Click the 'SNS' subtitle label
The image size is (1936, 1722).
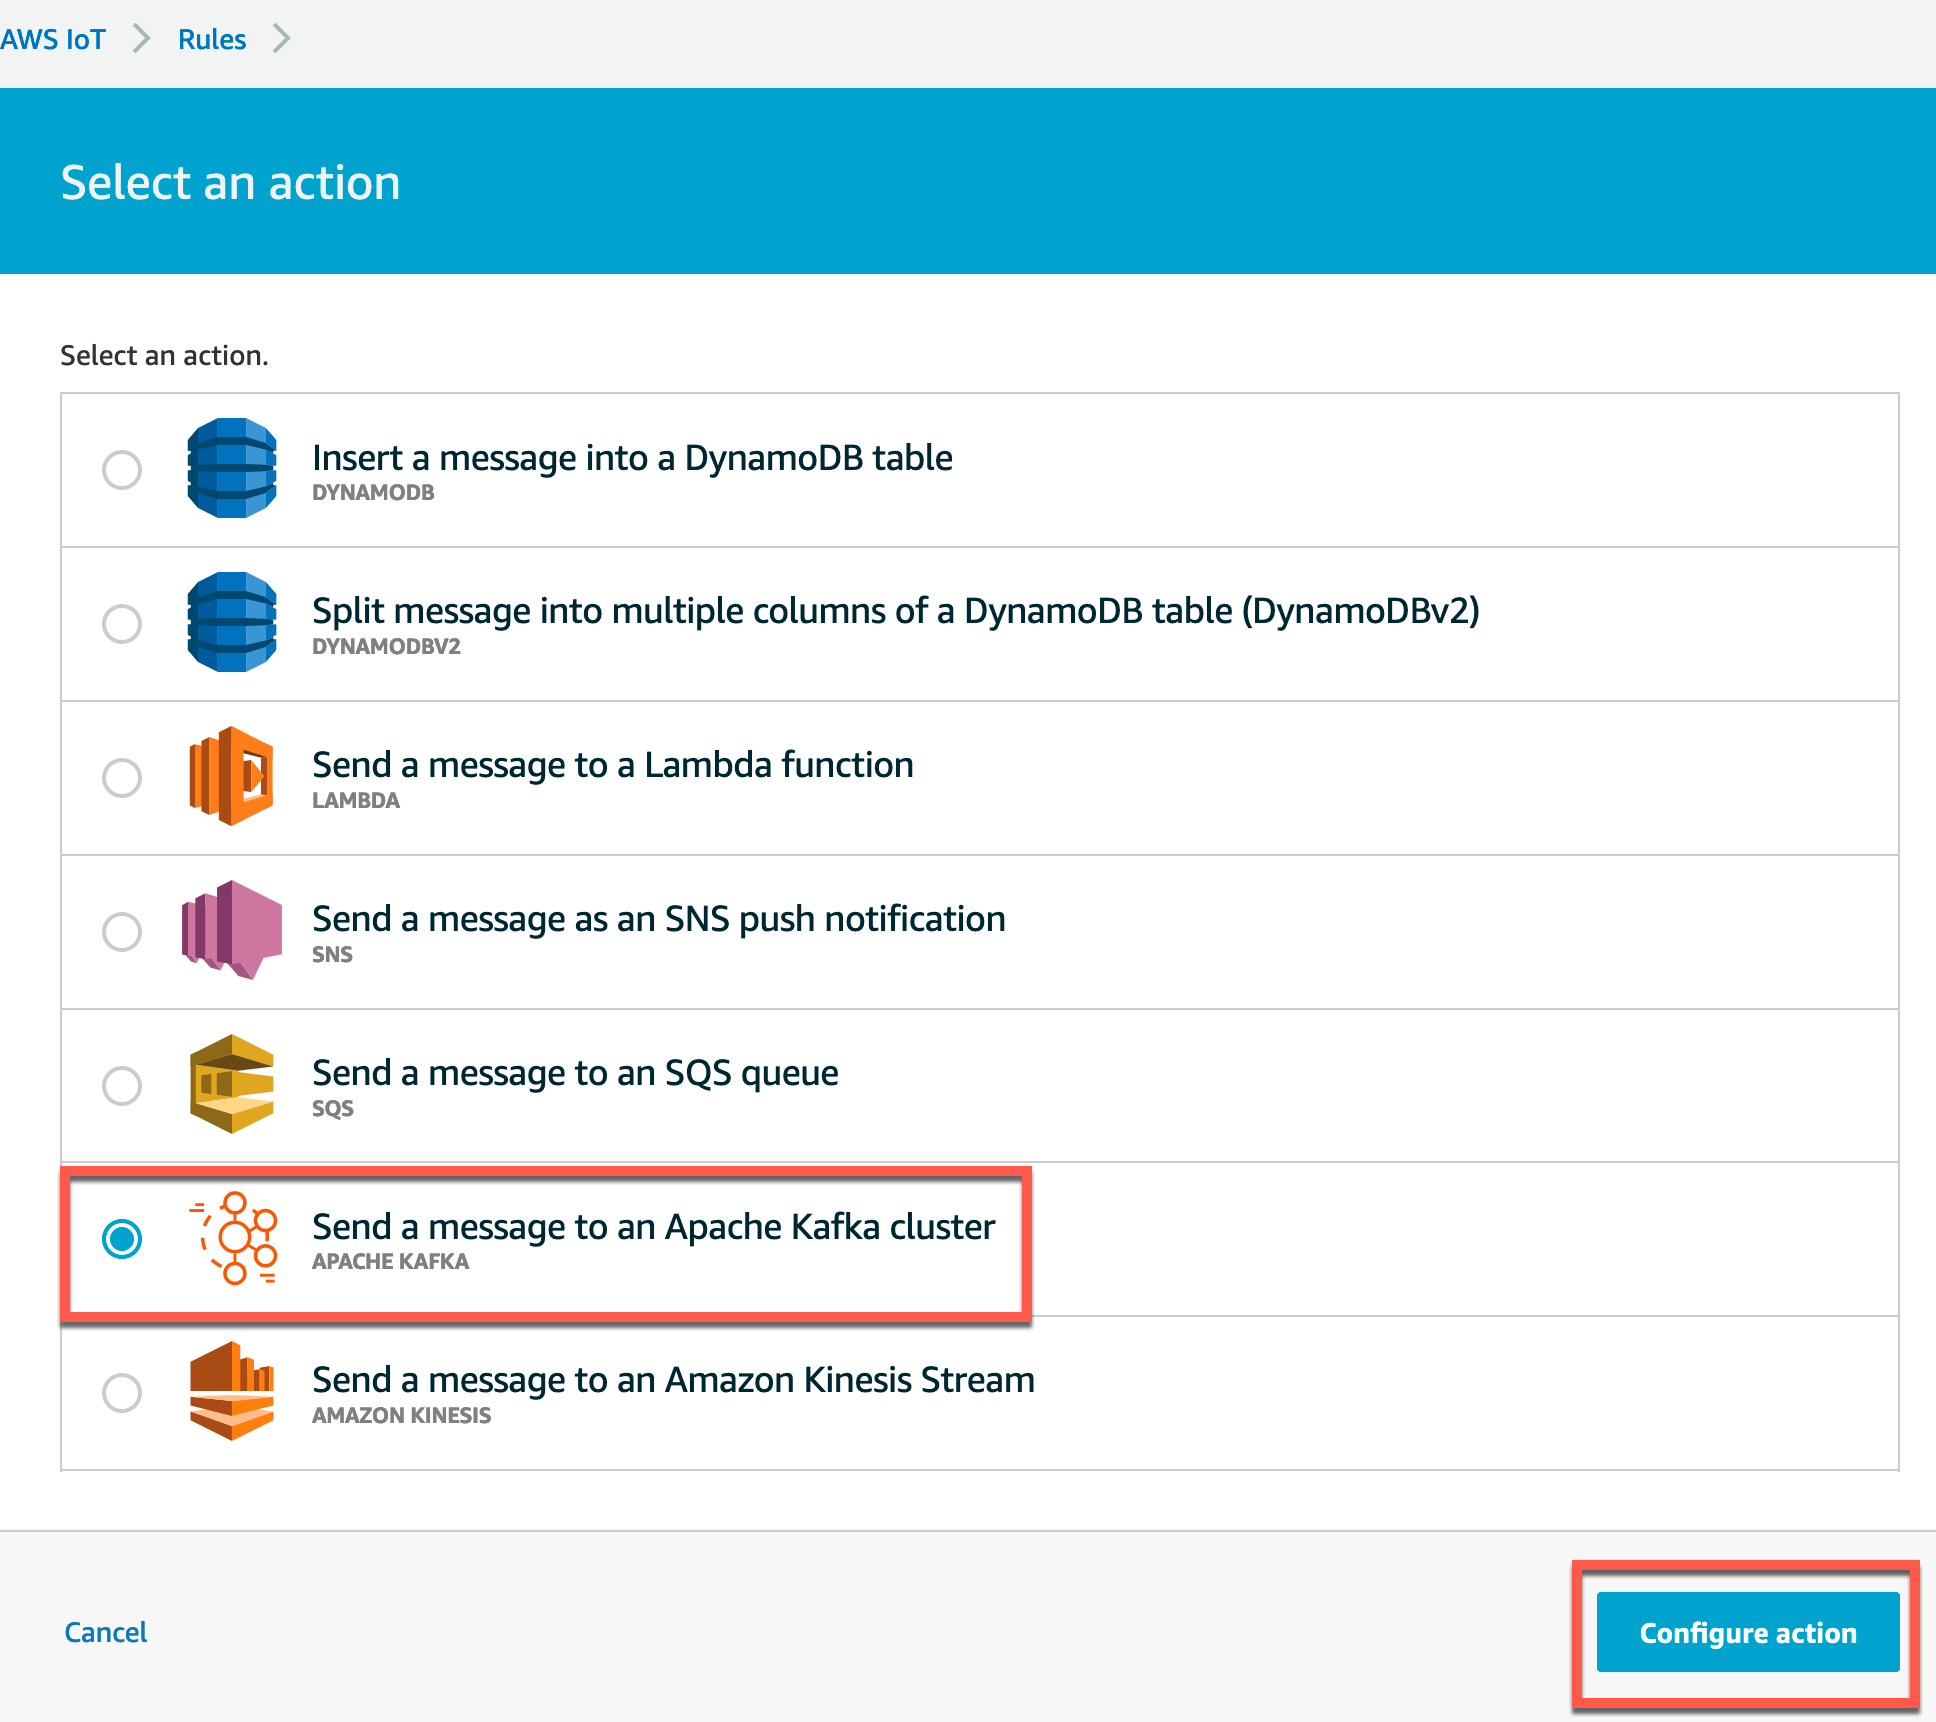pyautogui.click(x=332, y=954)
